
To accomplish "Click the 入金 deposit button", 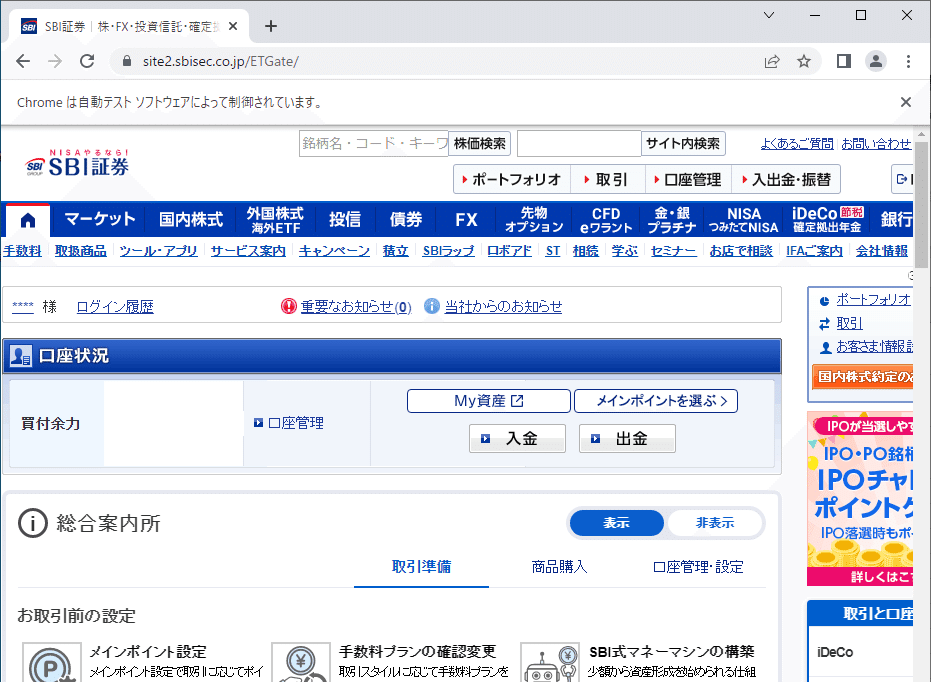I will click(x=517, y=439).
